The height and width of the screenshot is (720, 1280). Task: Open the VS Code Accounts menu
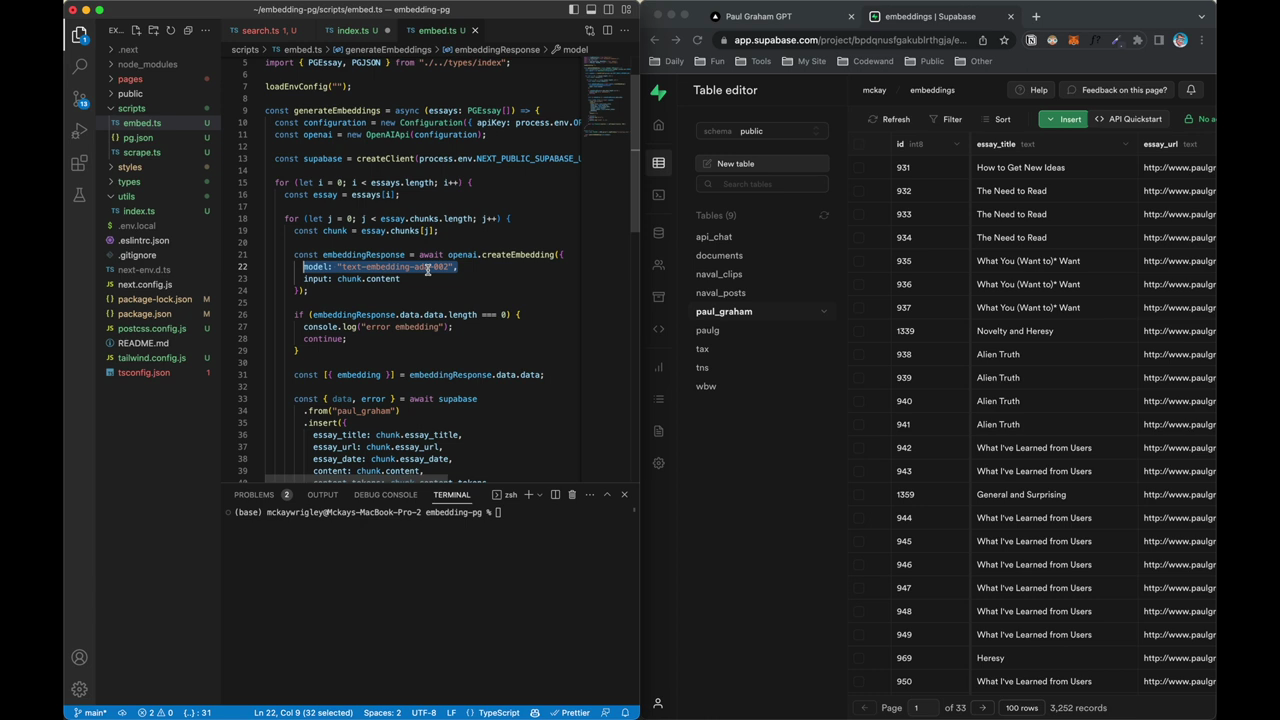pos(79,657)
